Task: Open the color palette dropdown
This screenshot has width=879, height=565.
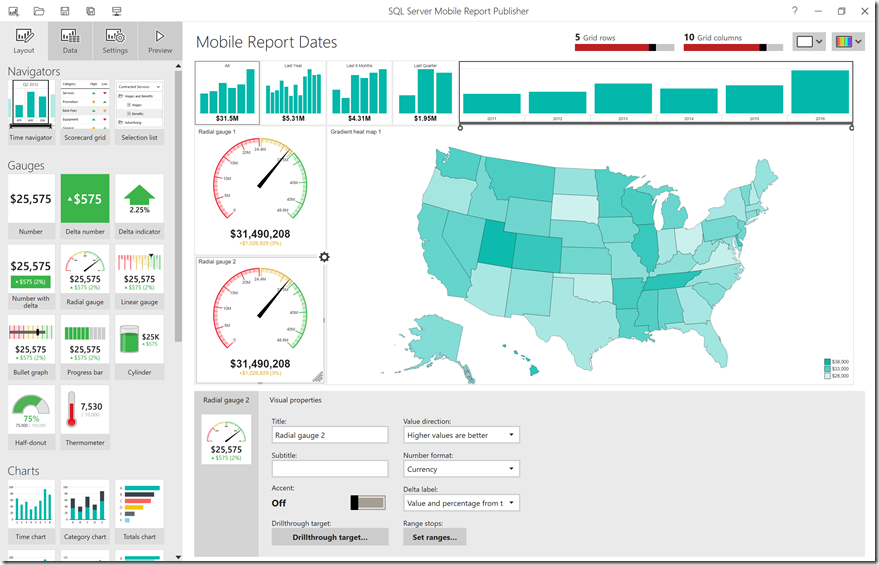Action: (x=847, y=42)
